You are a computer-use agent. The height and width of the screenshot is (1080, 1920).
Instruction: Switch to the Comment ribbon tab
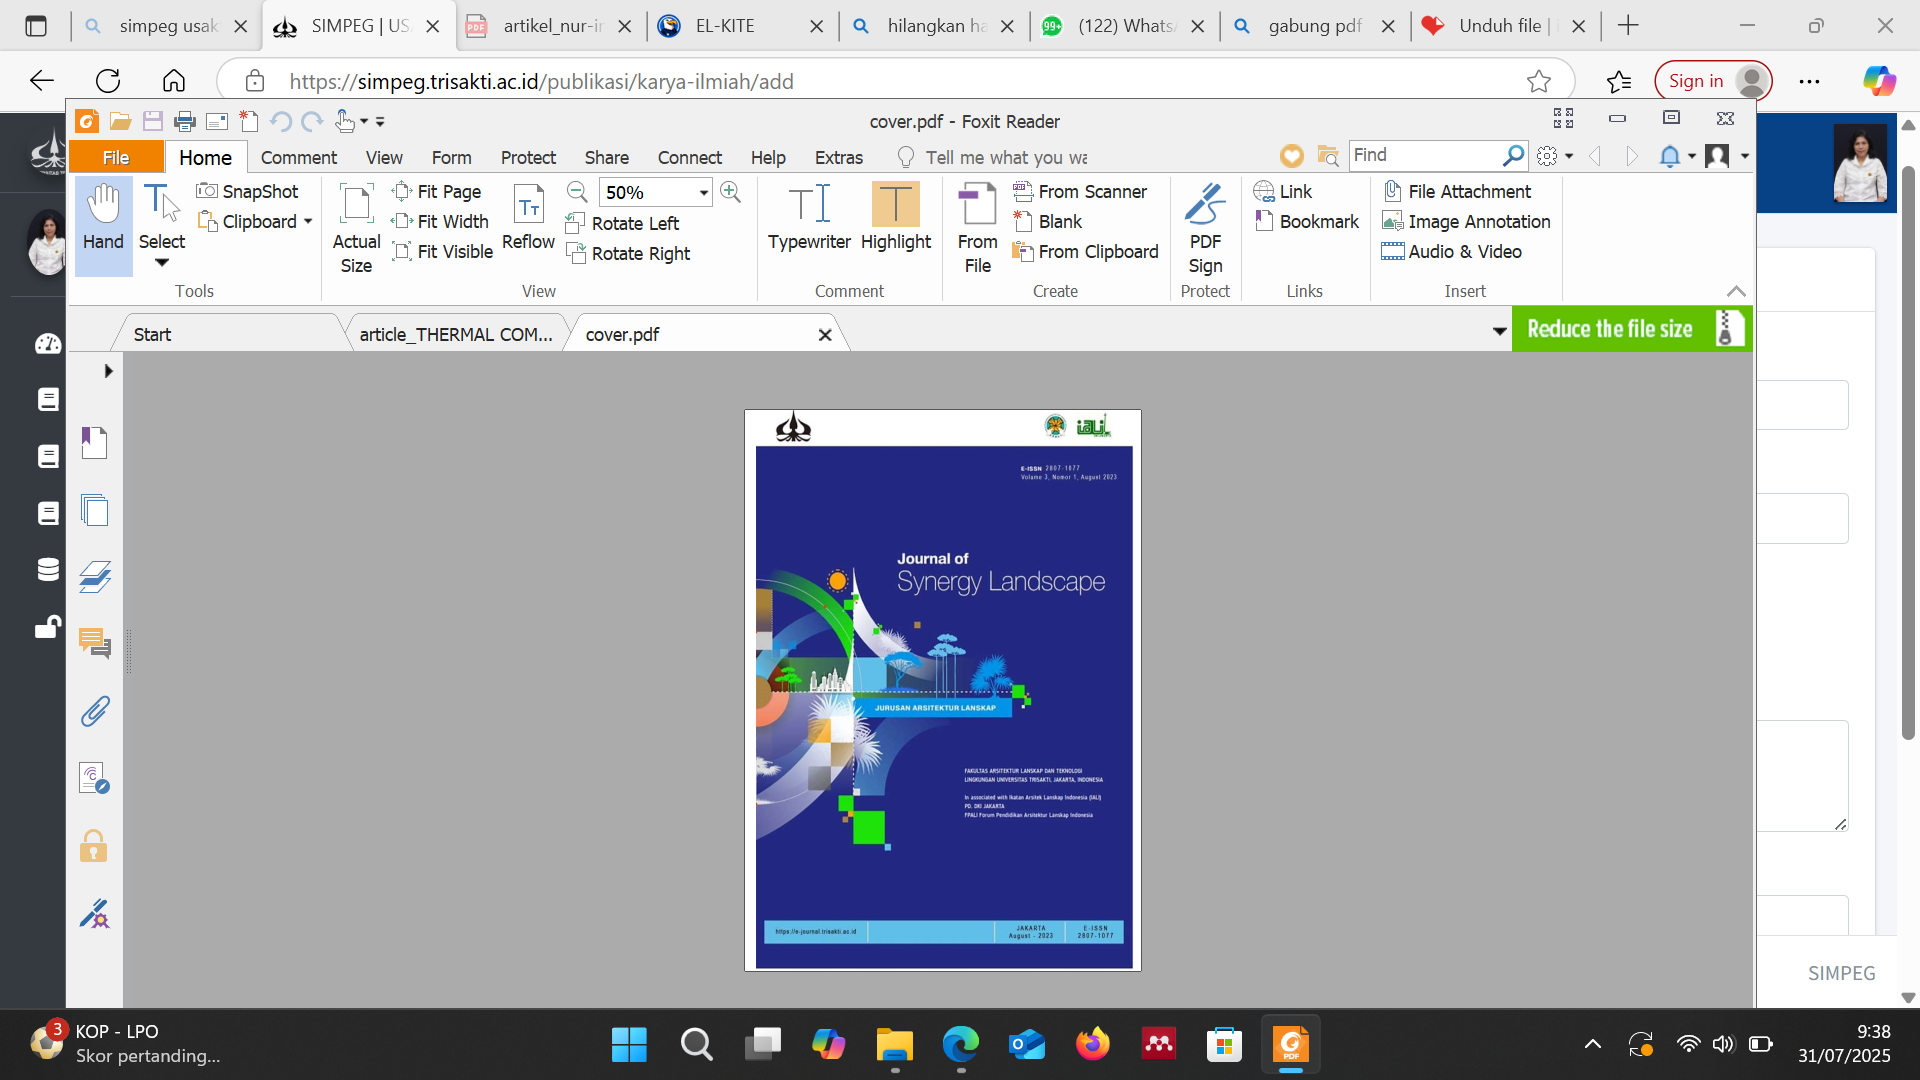click(298, 157)
